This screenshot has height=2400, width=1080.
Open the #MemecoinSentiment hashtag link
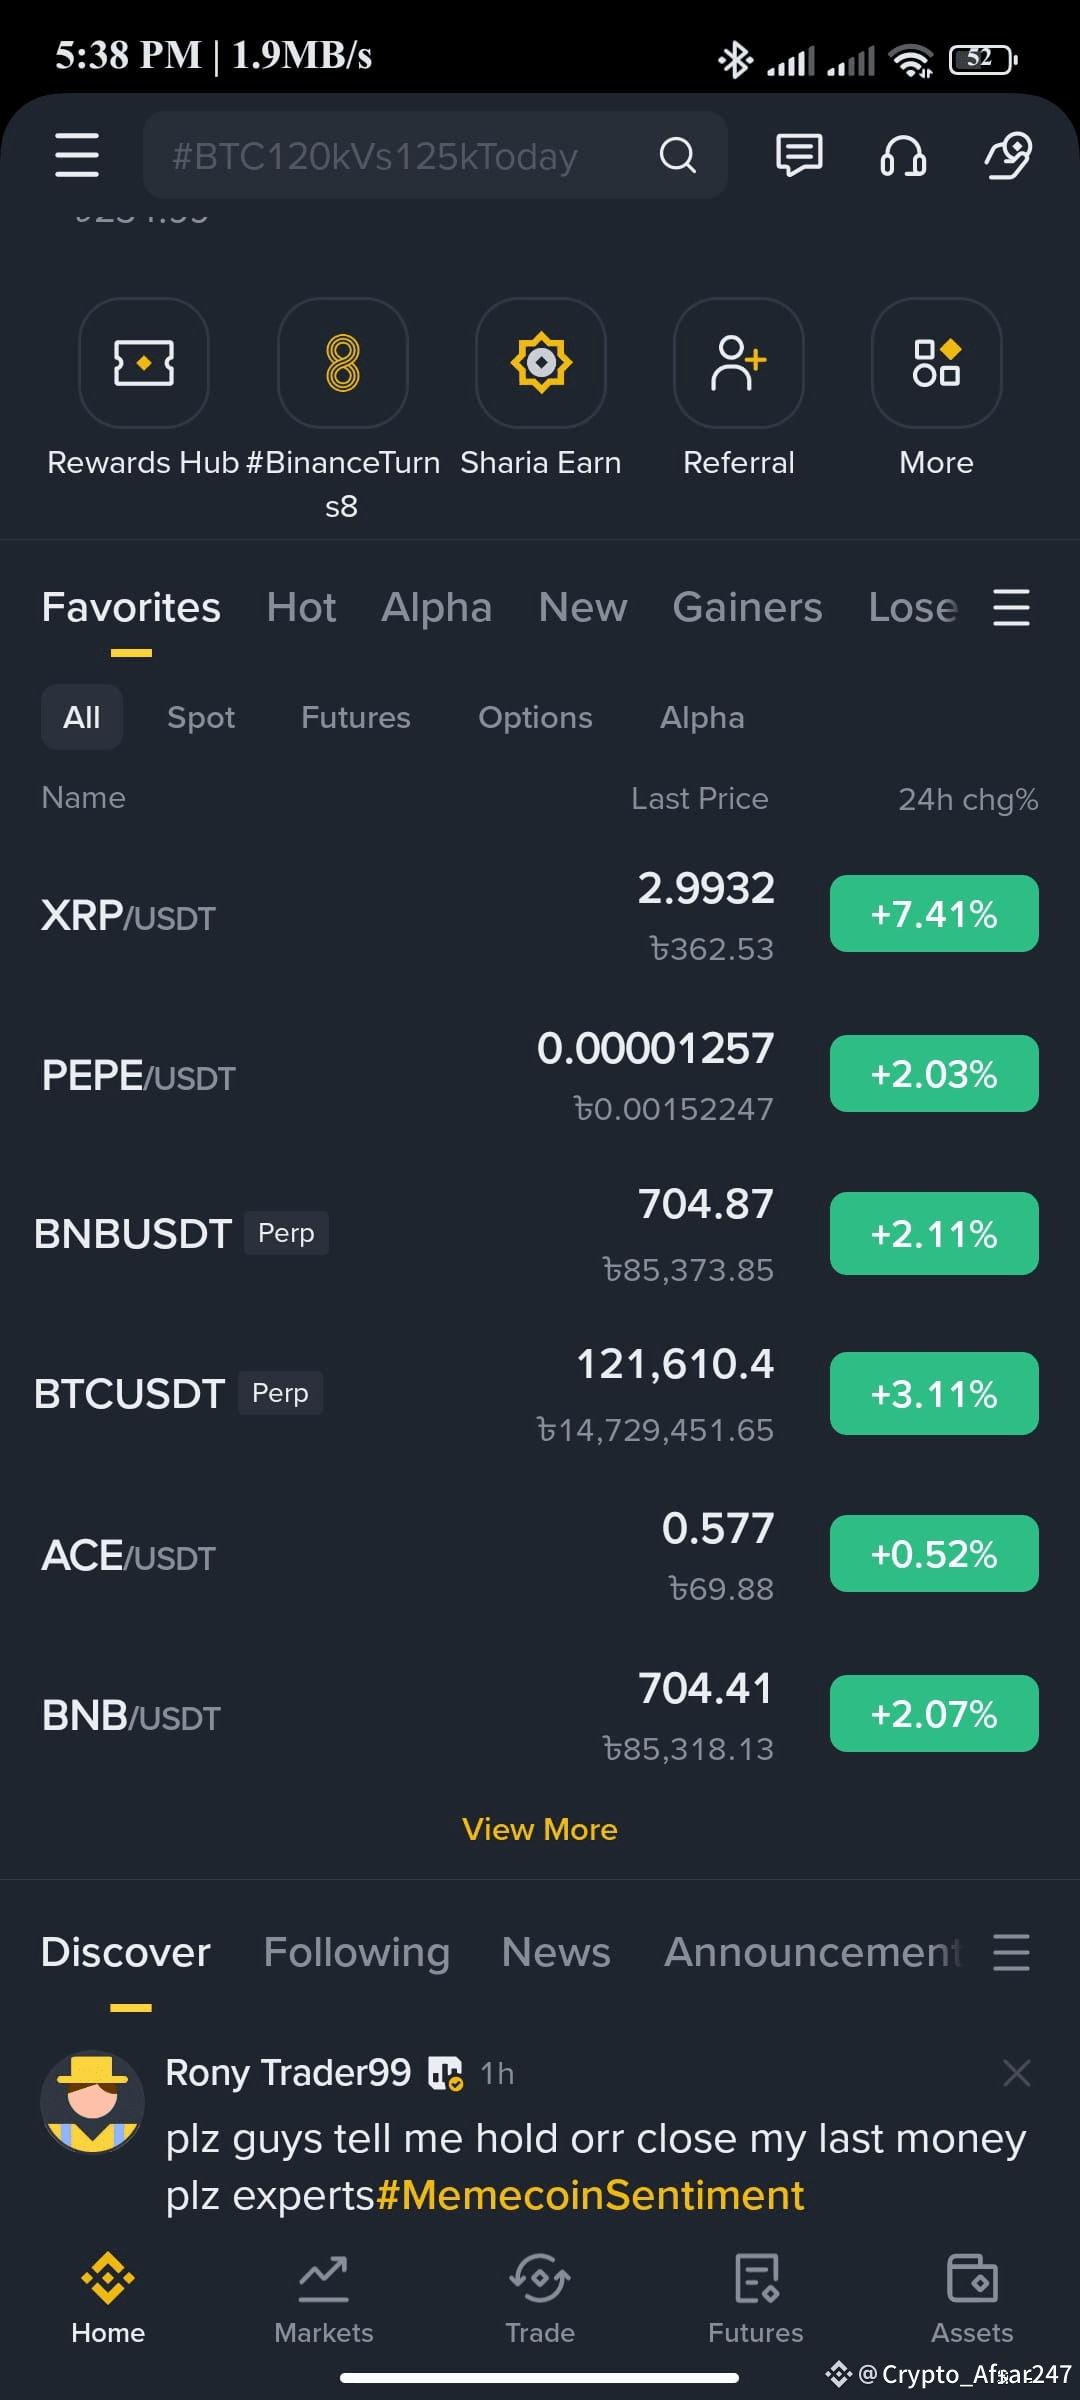[590, 2195]
